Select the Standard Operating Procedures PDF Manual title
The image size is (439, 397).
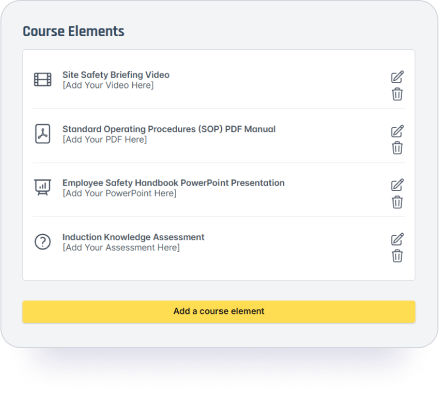(x=169, y=129)
